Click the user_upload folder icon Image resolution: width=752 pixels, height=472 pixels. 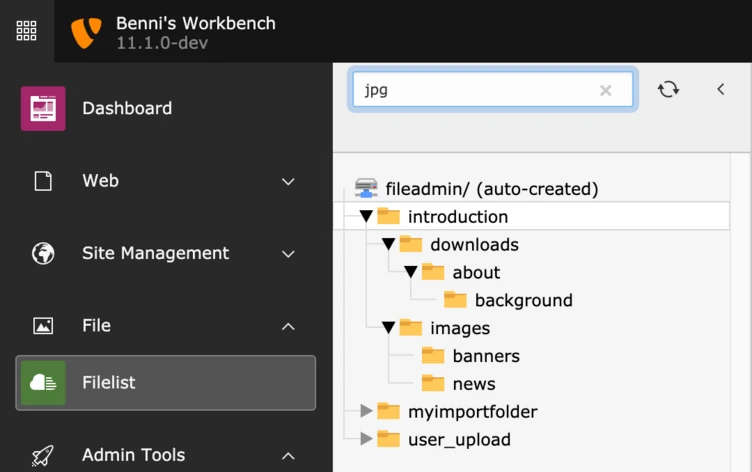pos(388,439)
